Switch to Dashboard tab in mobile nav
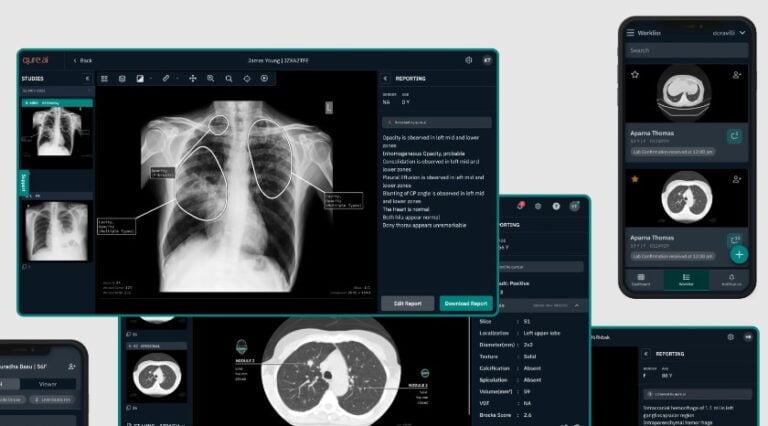The height and width of the screenshot is (426, 768). click(x=639, y=281)
